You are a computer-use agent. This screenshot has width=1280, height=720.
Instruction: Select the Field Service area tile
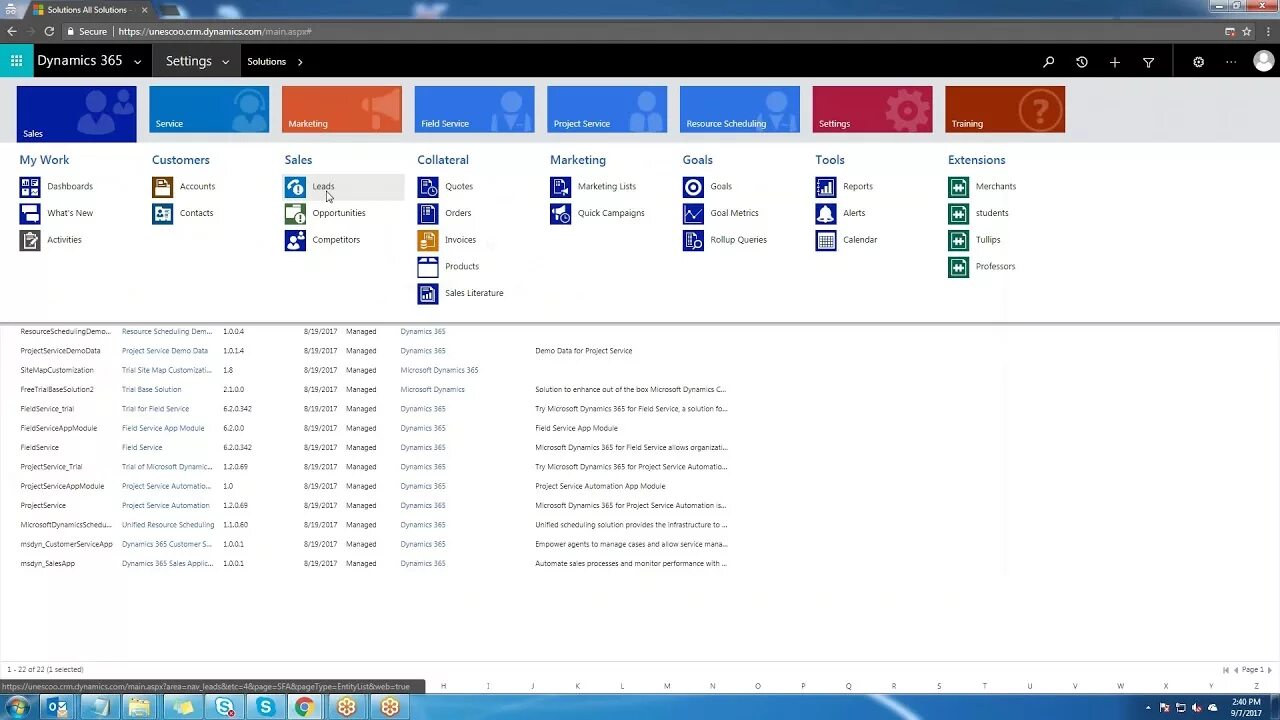[475, 110]
